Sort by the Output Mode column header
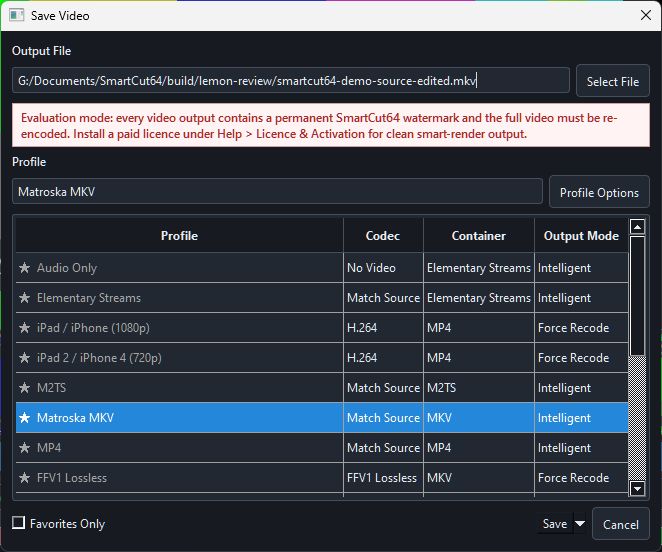 [581, 235]
